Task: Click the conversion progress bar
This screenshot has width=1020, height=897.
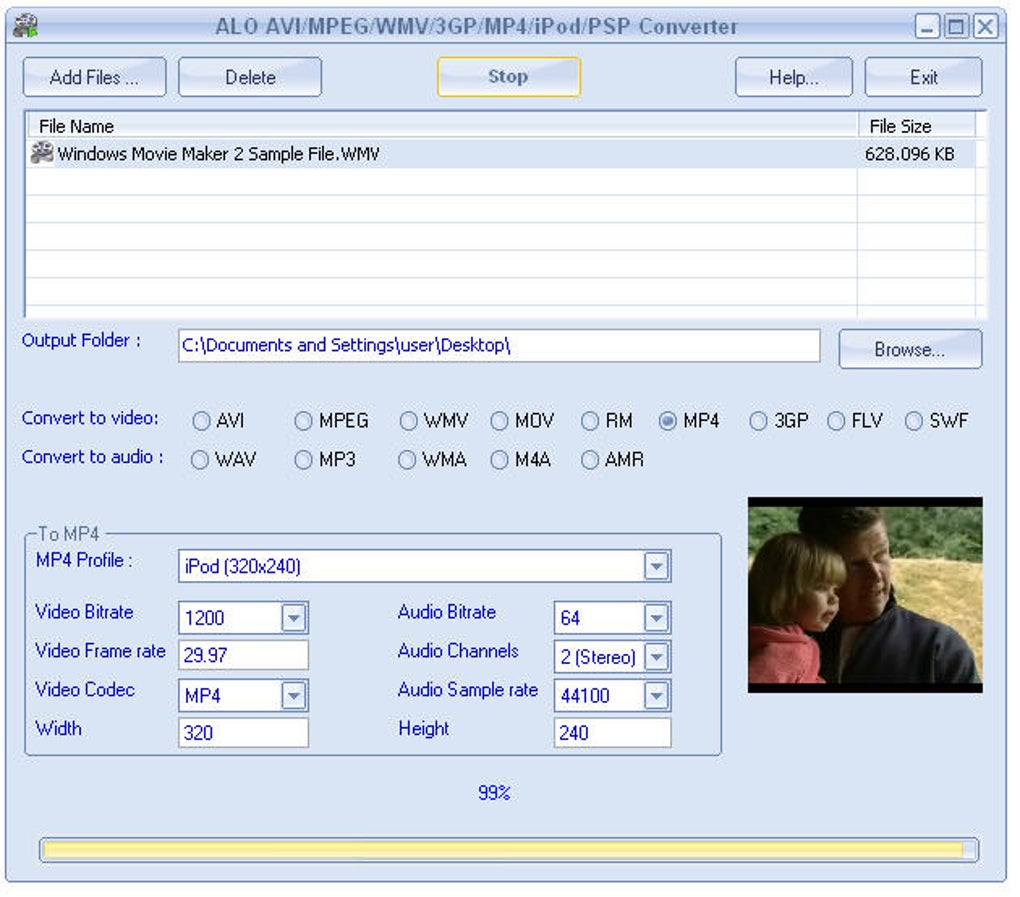Action: click(508, 850)
